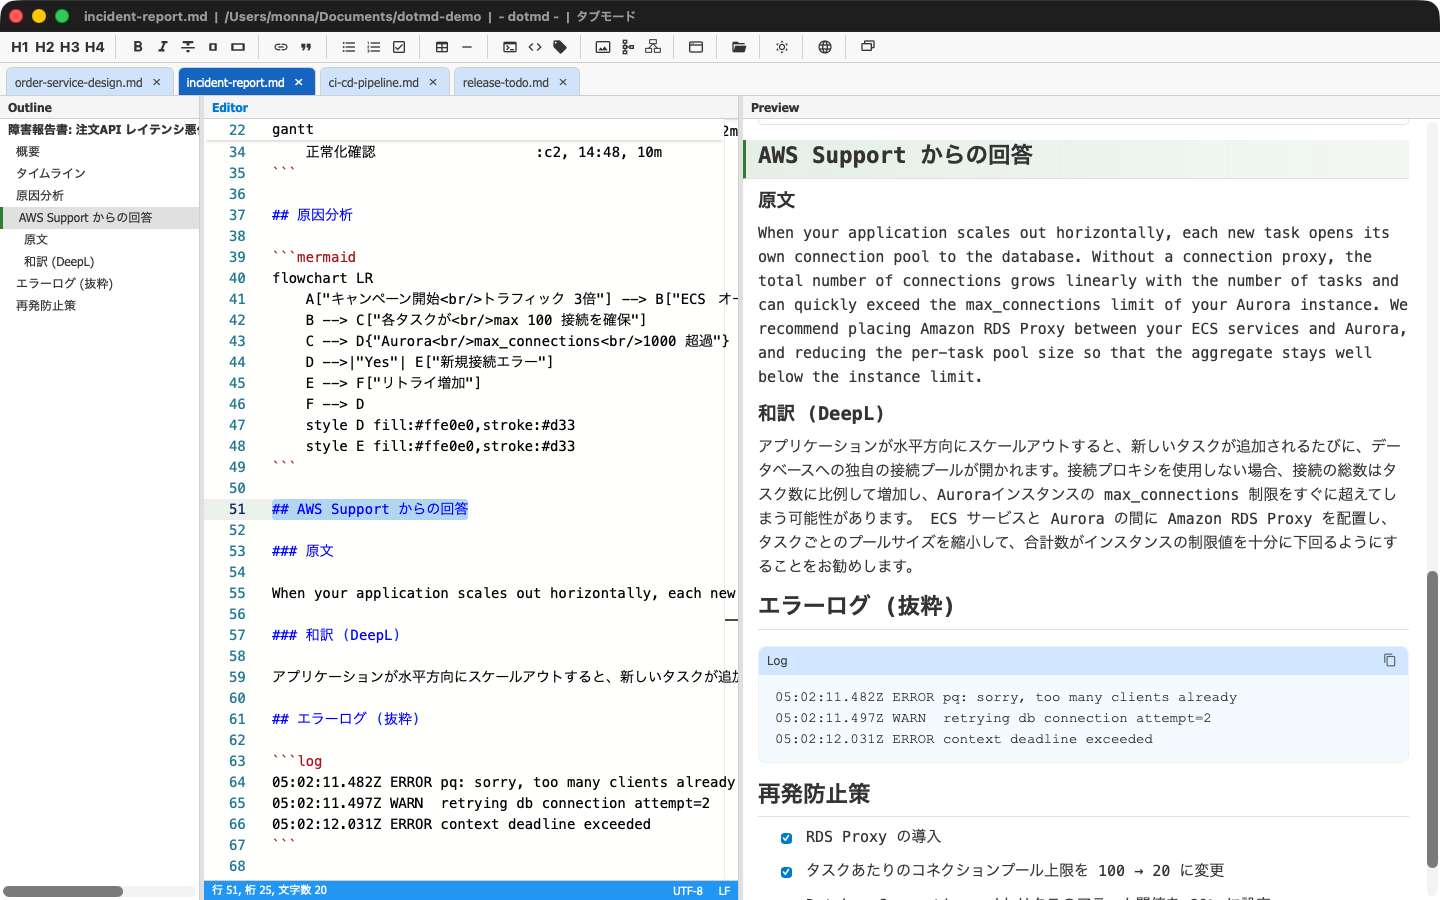Viewport: 1440px width, 900px height.
Task: Insert a horizontal rule
Action: [467, 47]
